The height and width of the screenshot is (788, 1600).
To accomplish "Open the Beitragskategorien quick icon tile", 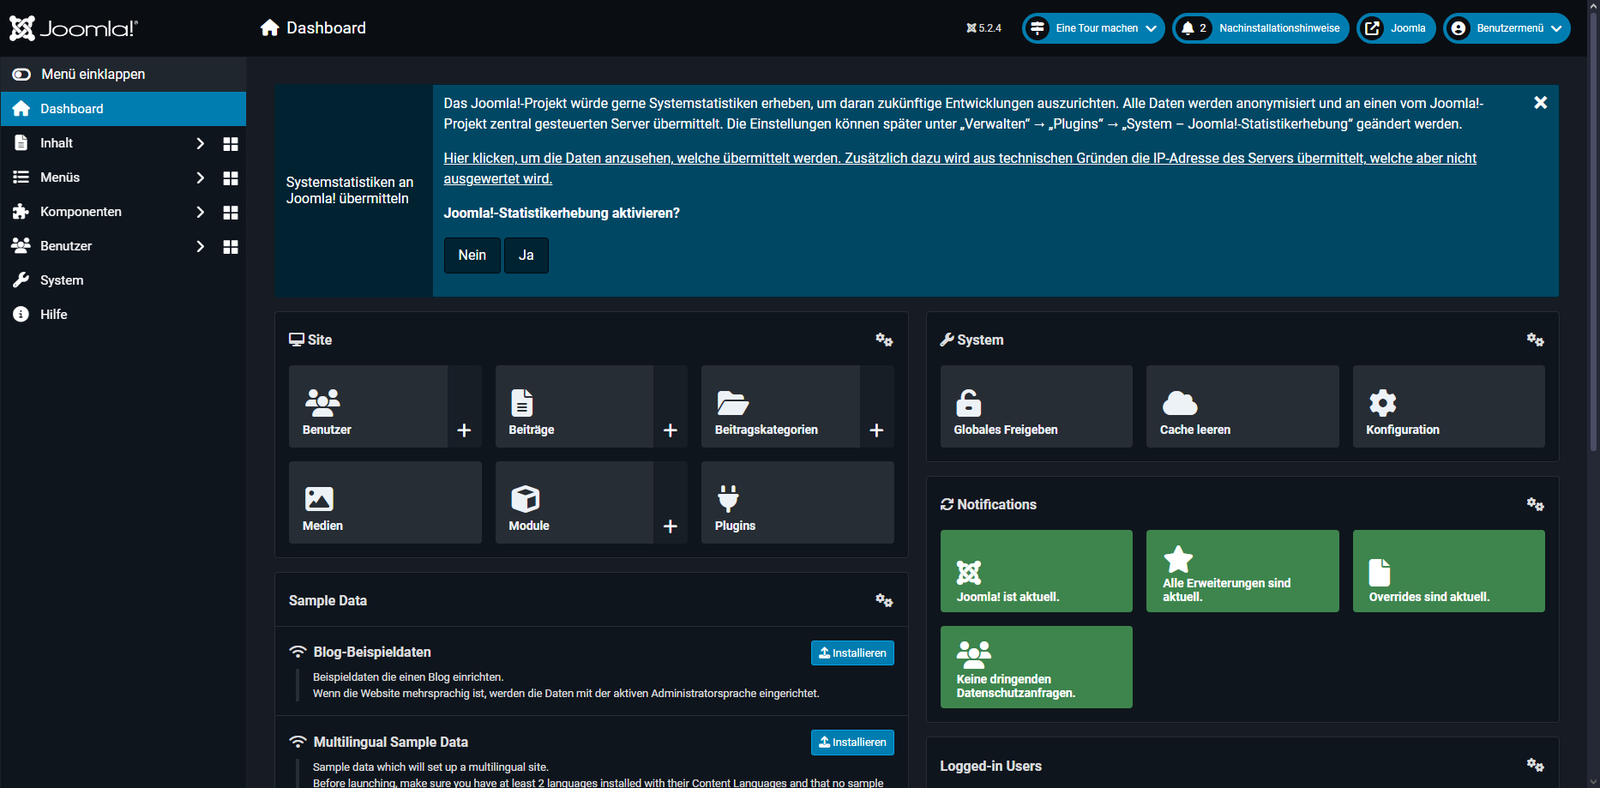I will pos(780,406).
